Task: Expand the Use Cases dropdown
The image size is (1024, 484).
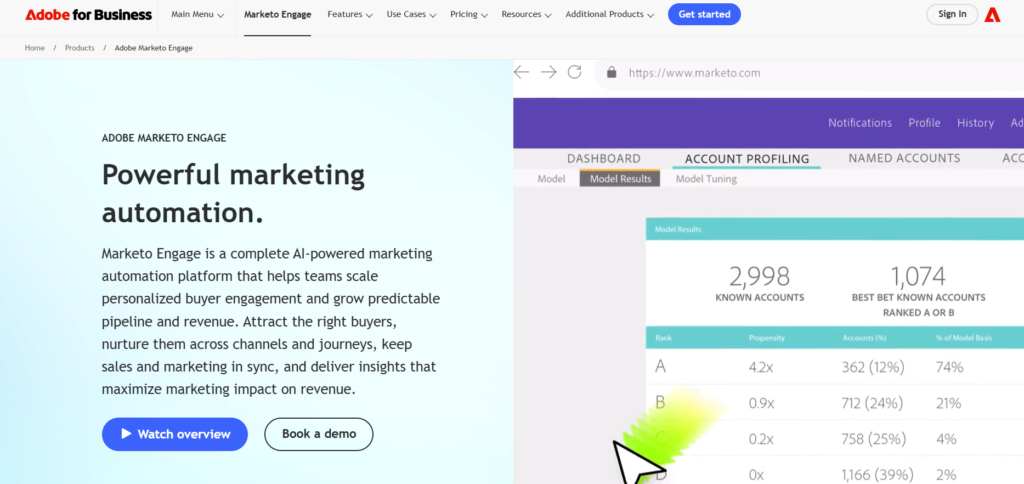Action: coord(412,15)
